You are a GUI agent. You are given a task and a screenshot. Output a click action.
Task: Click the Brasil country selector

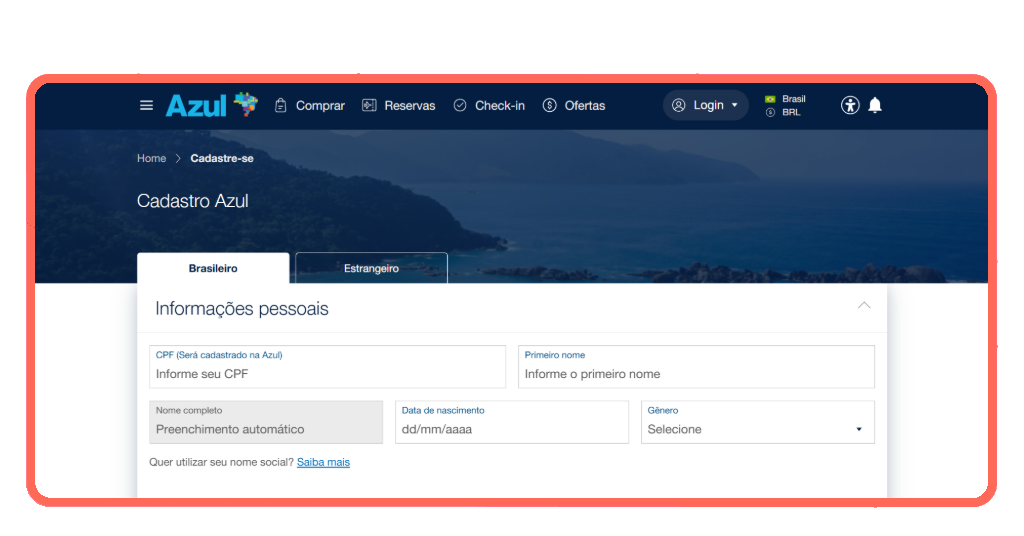[786, 99]
